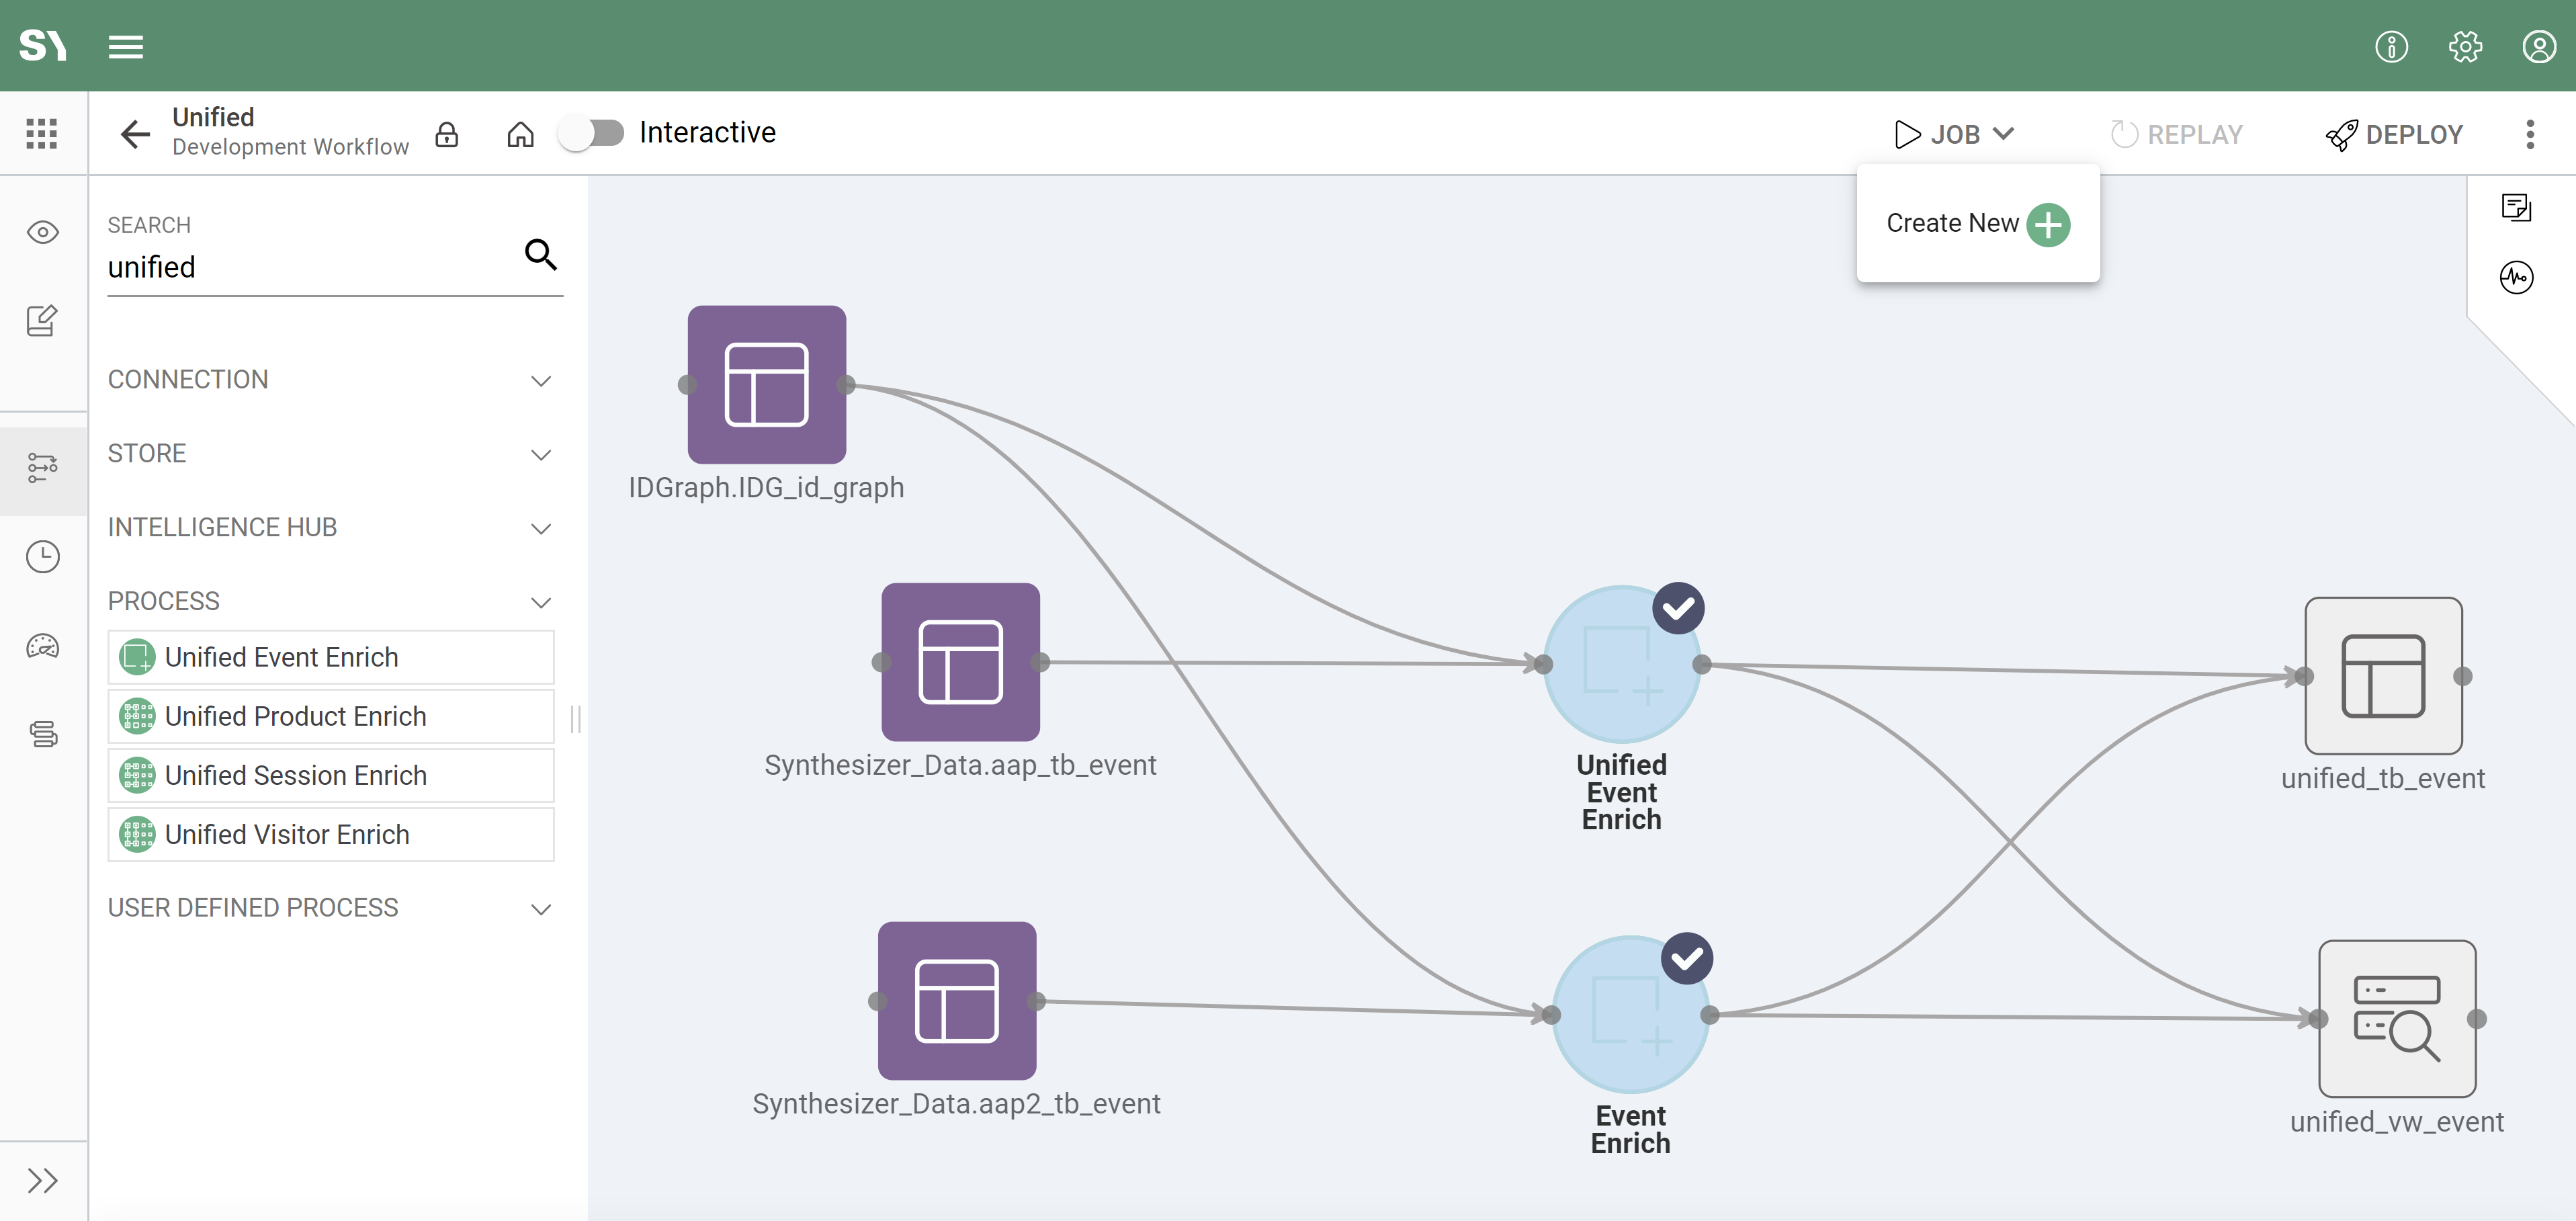The image size is (2576, 1221).
Task: Expand the CONNECTION section
Action: point(330,380)
